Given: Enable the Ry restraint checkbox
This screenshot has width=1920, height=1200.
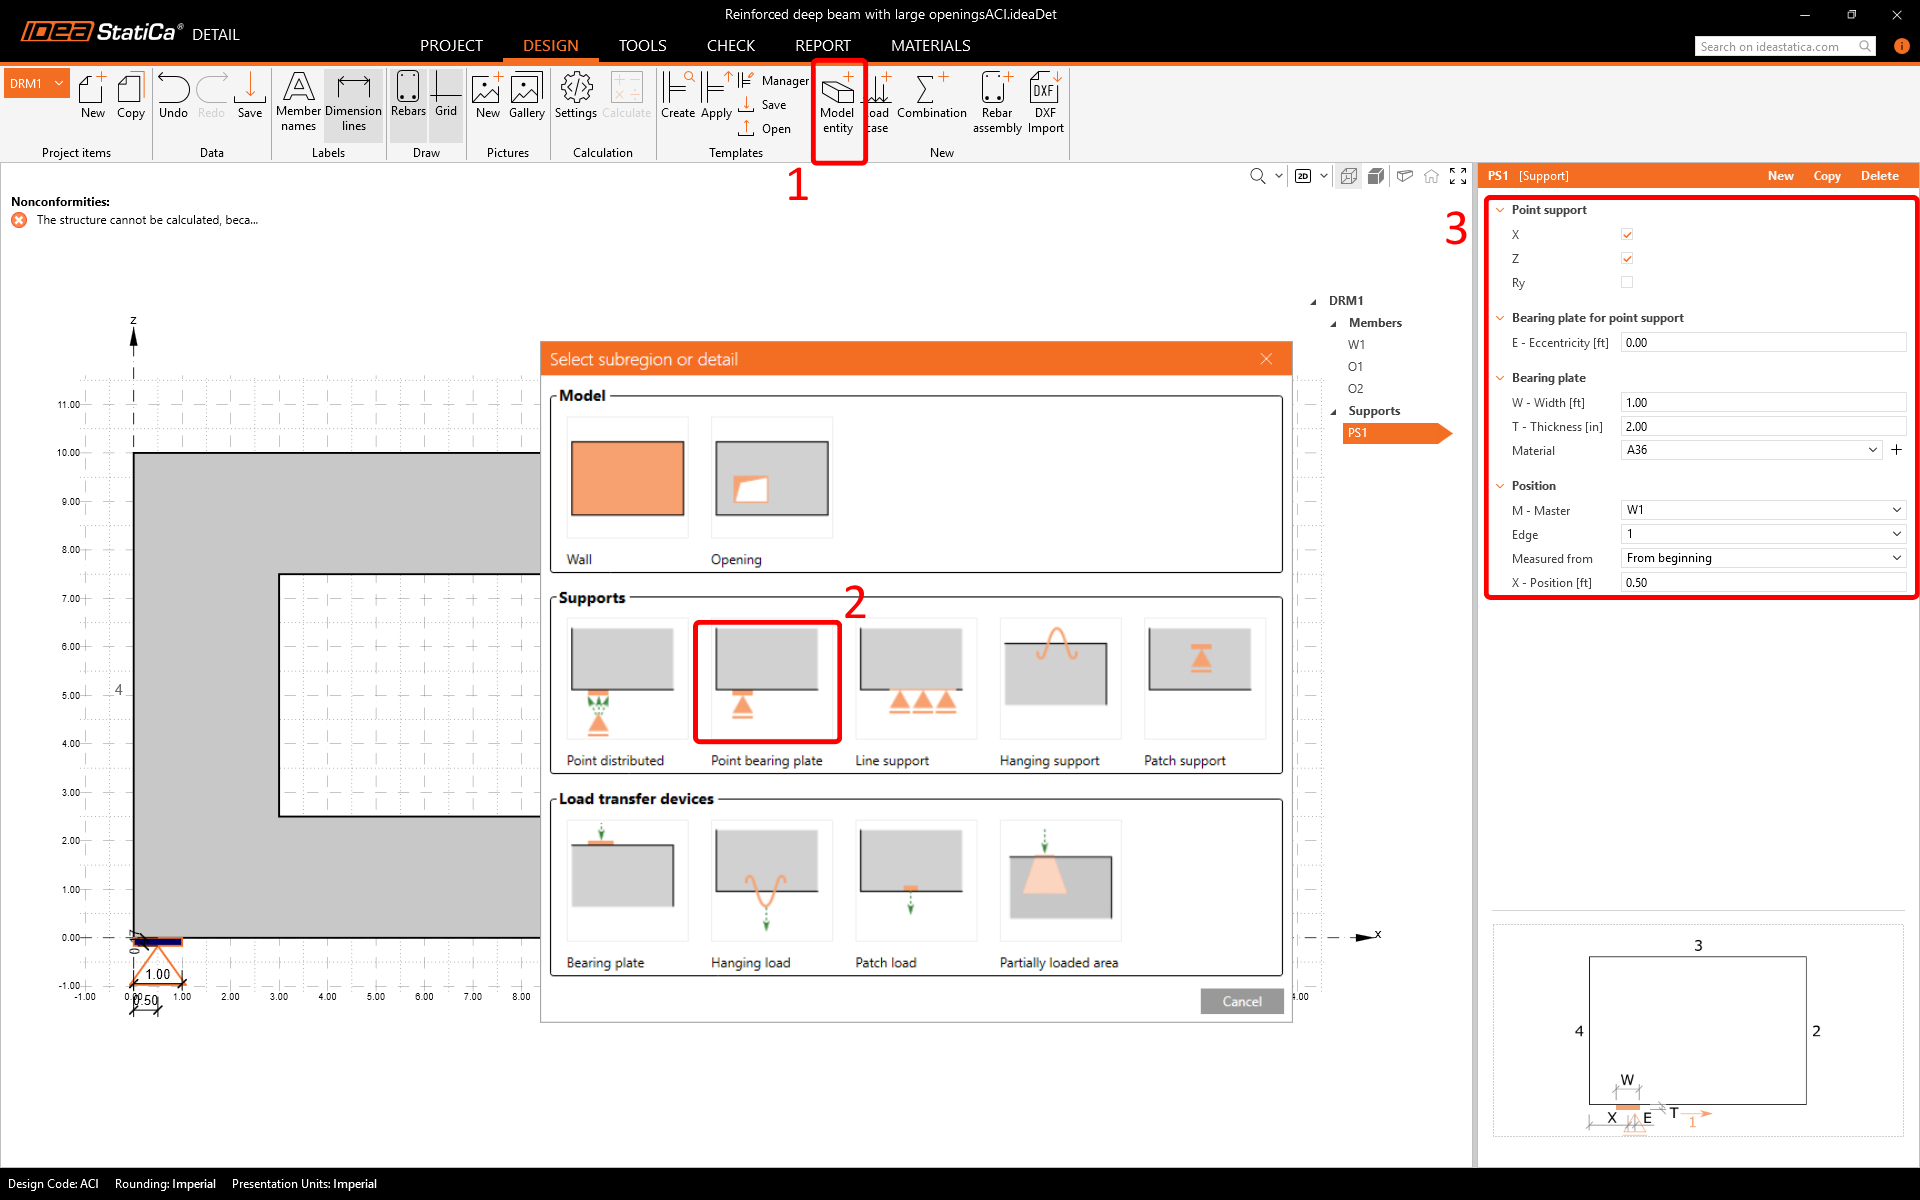Looking at the screenshot, I should [1627, 283].
